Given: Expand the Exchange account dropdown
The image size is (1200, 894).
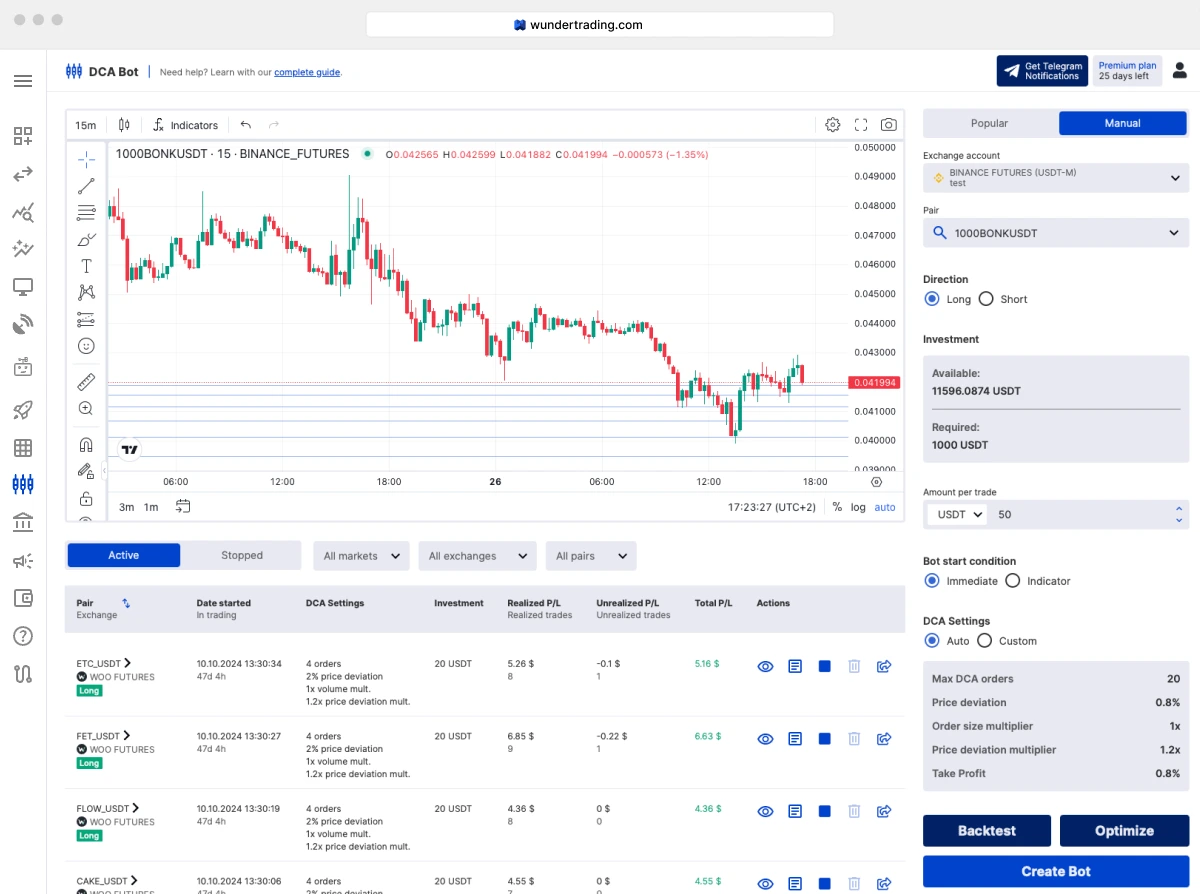Looking at the screenshot, I should (x=1056, y=178).
